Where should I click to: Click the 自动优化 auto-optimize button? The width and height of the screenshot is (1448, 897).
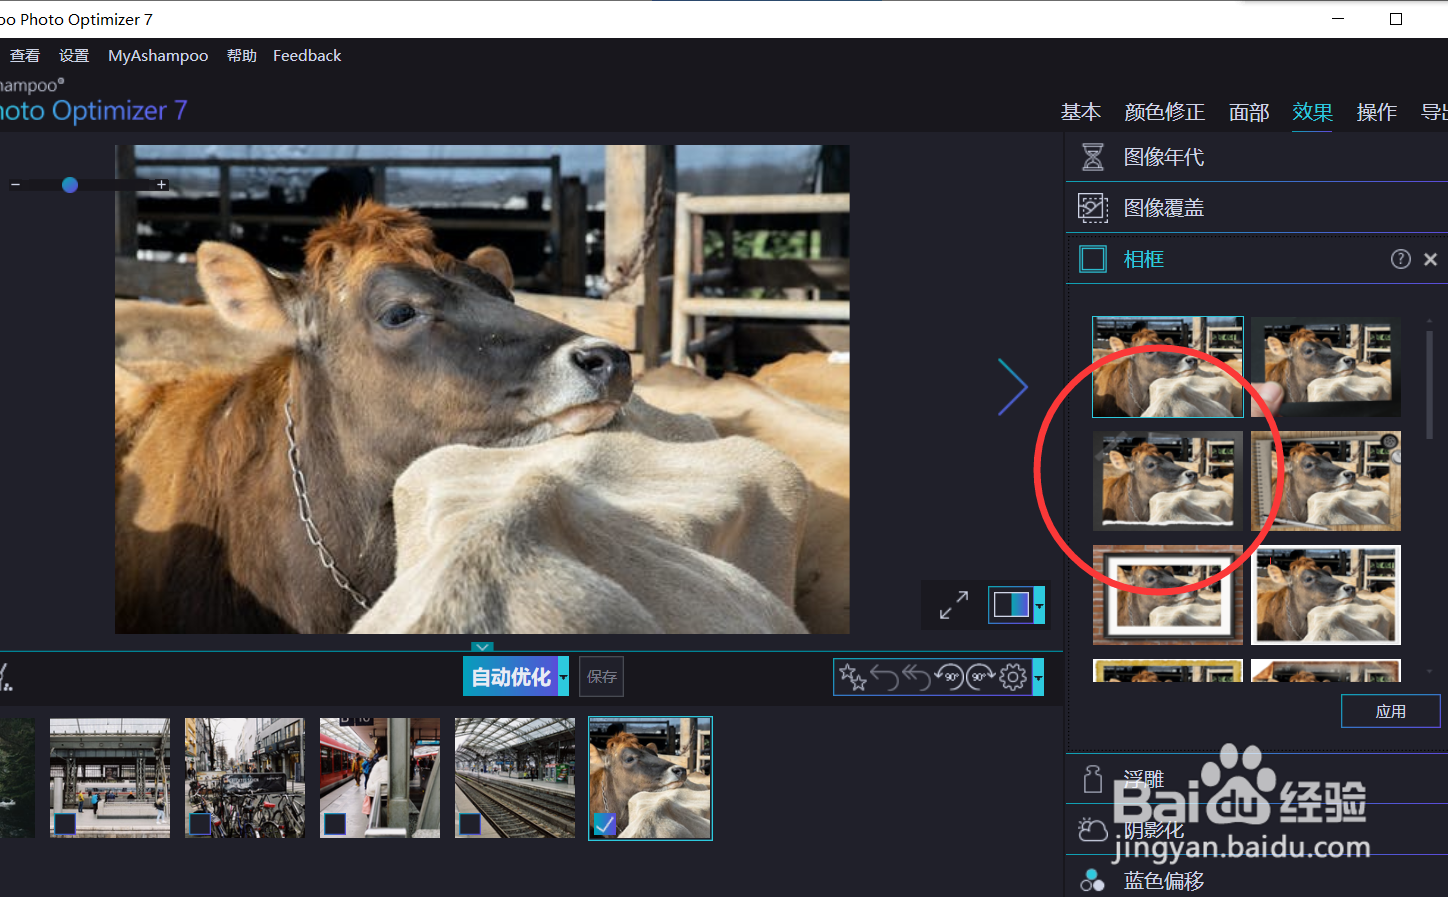click(511, 677)
